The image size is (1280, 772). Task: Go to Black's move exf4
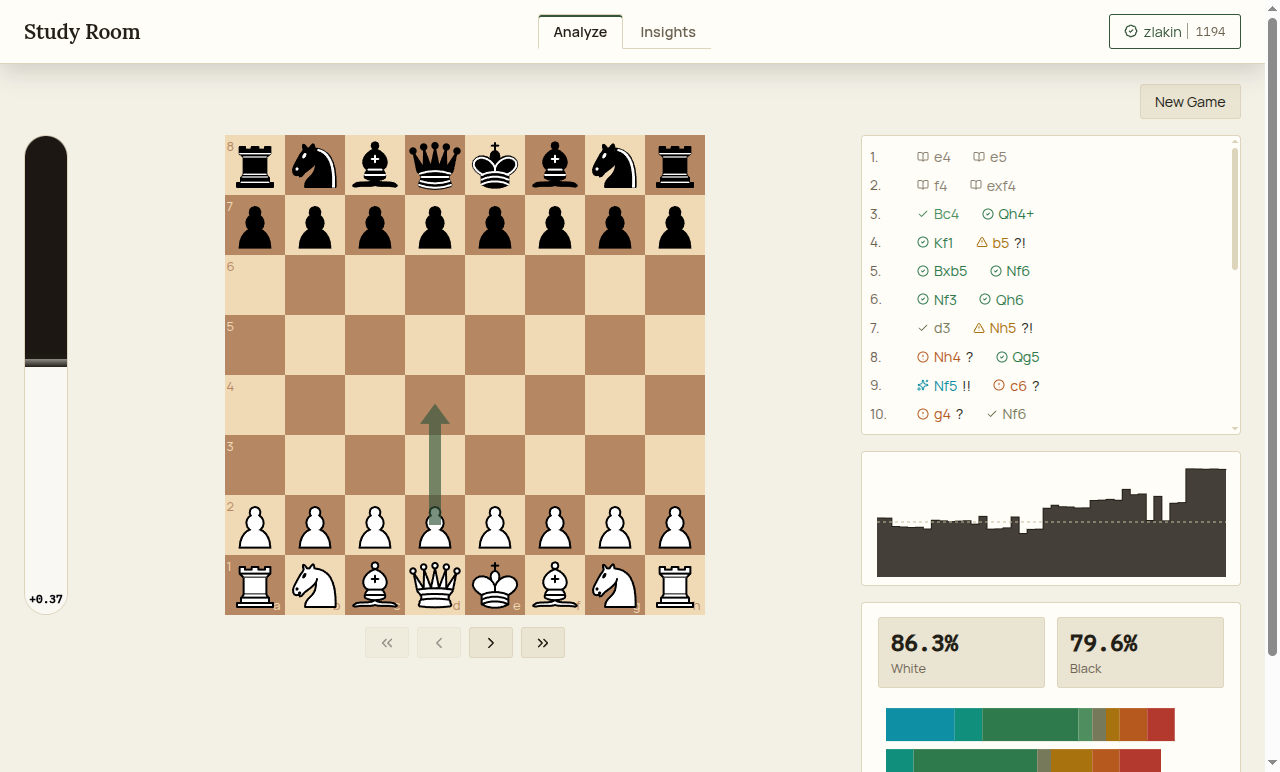[992, 186]
